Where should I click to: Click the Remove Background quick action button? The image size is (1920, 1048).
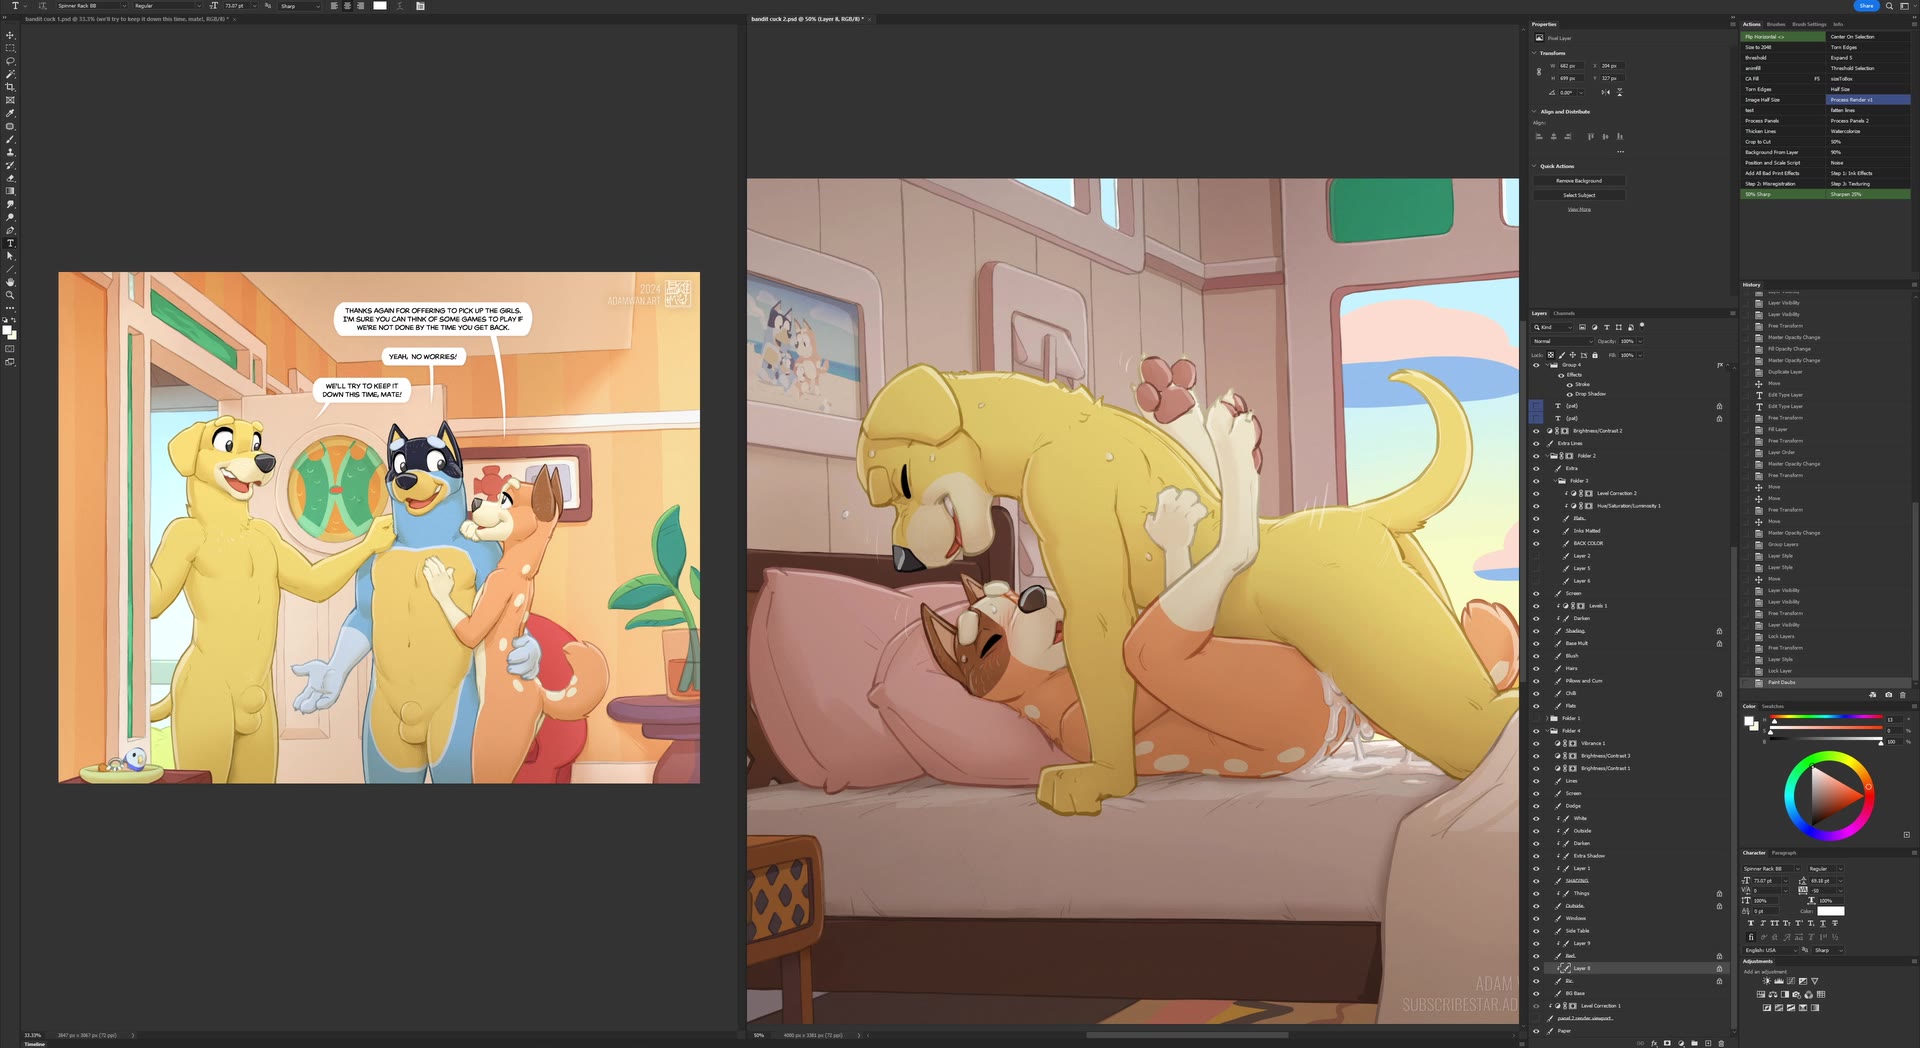point(1579,181)
